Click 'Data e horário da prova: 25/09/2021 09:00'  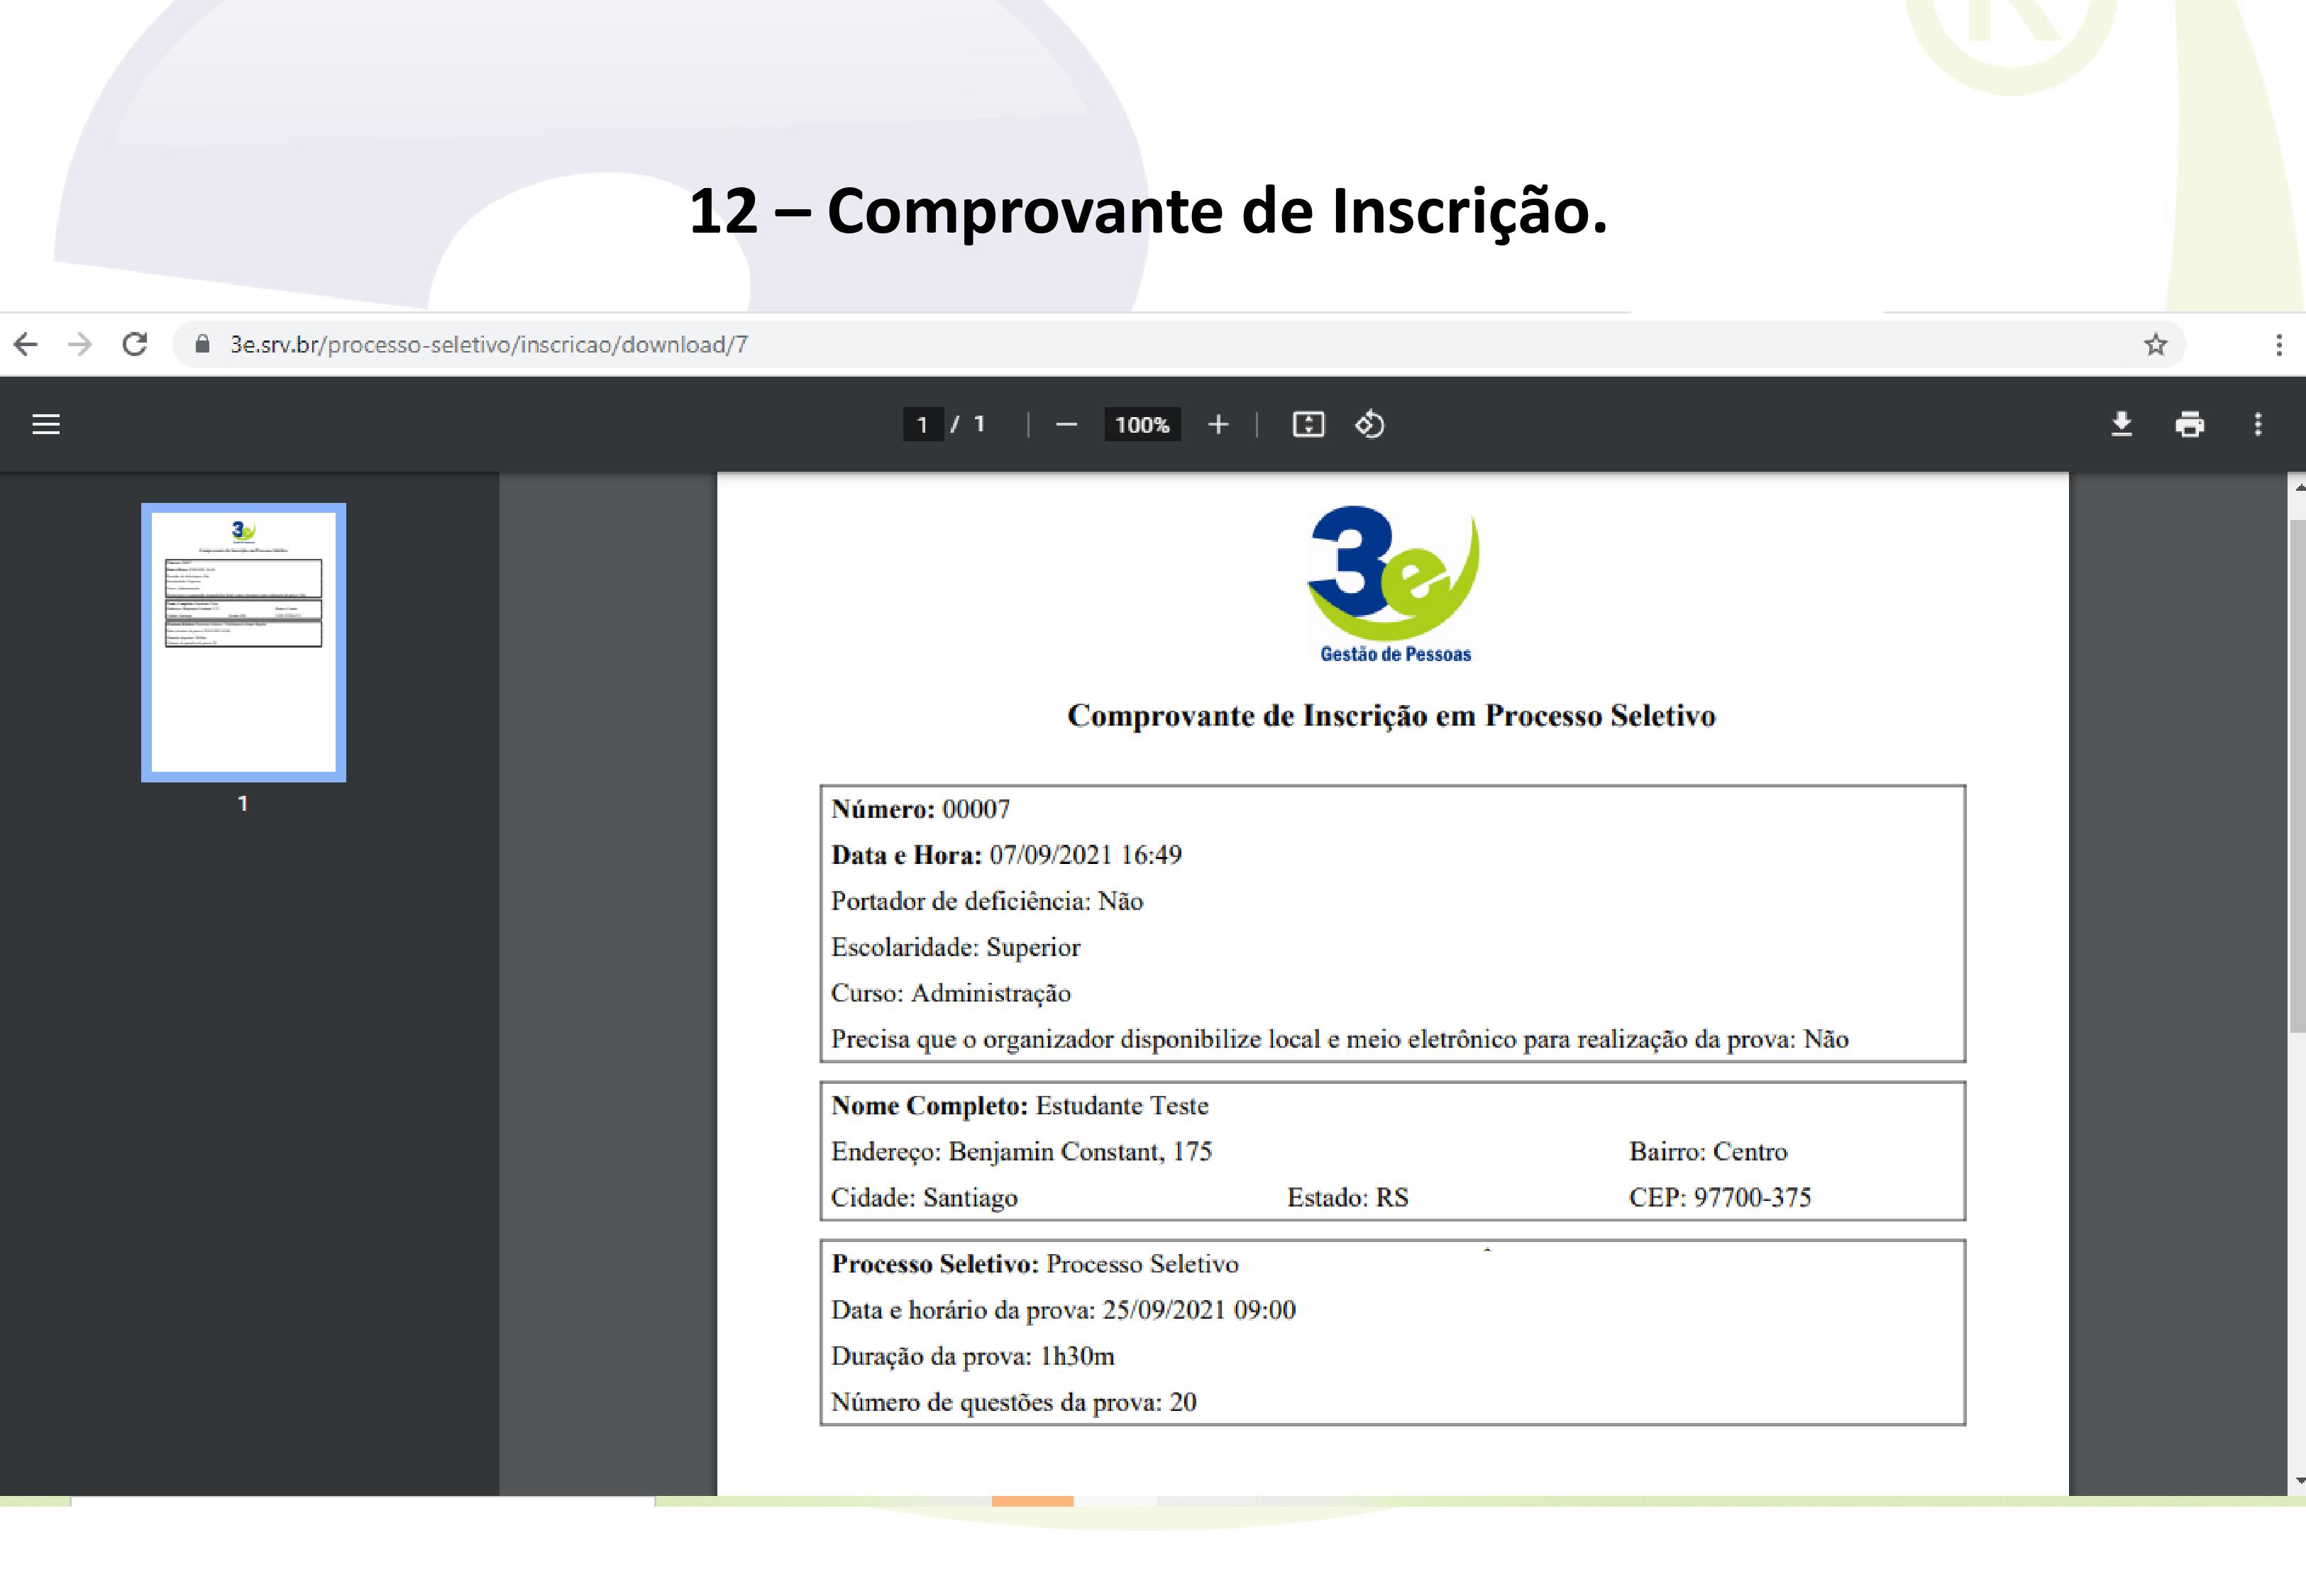[x=1063, y=1310]
